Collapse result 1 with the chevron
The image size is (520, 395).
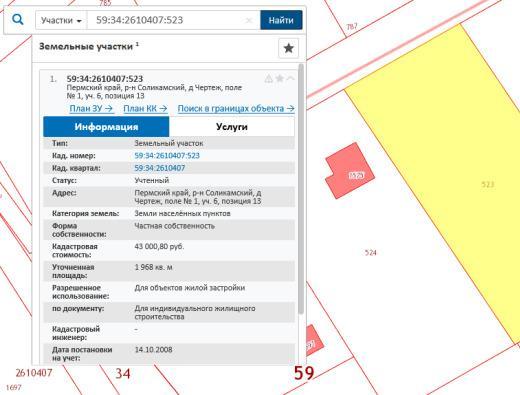pos(290,79)
